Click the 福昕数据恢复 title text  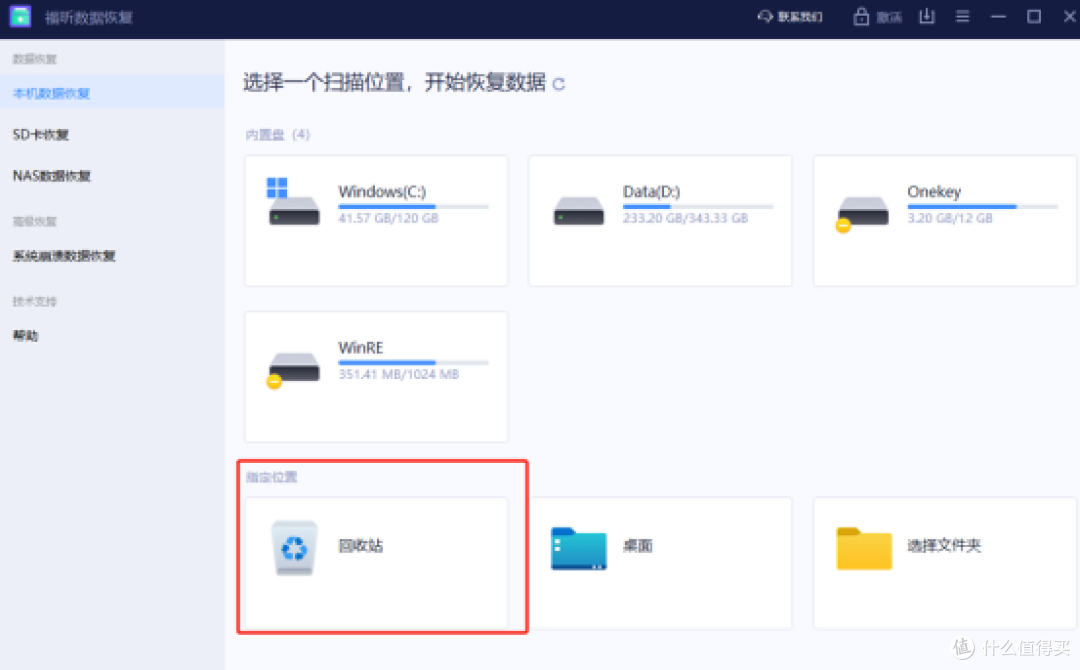[x=89, y=17]
